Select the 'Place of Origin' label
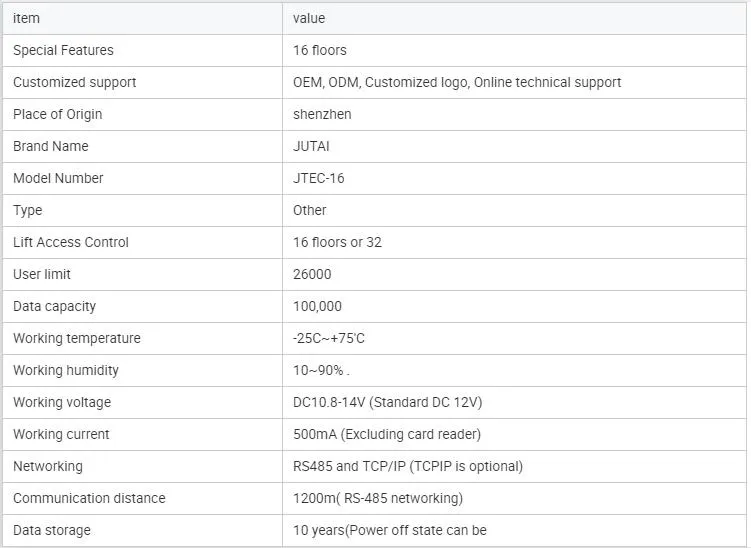 [57, 114]
